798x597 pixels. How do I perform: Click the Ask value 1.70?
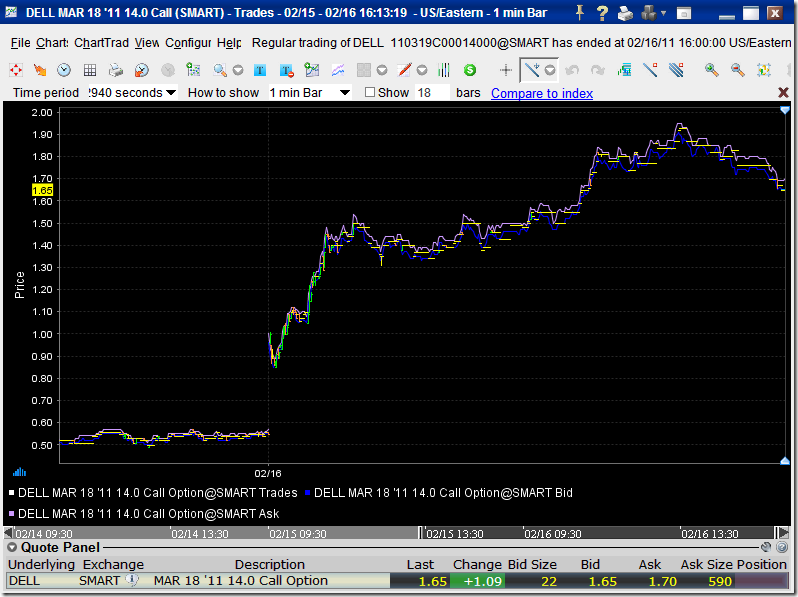coord(663,581)
